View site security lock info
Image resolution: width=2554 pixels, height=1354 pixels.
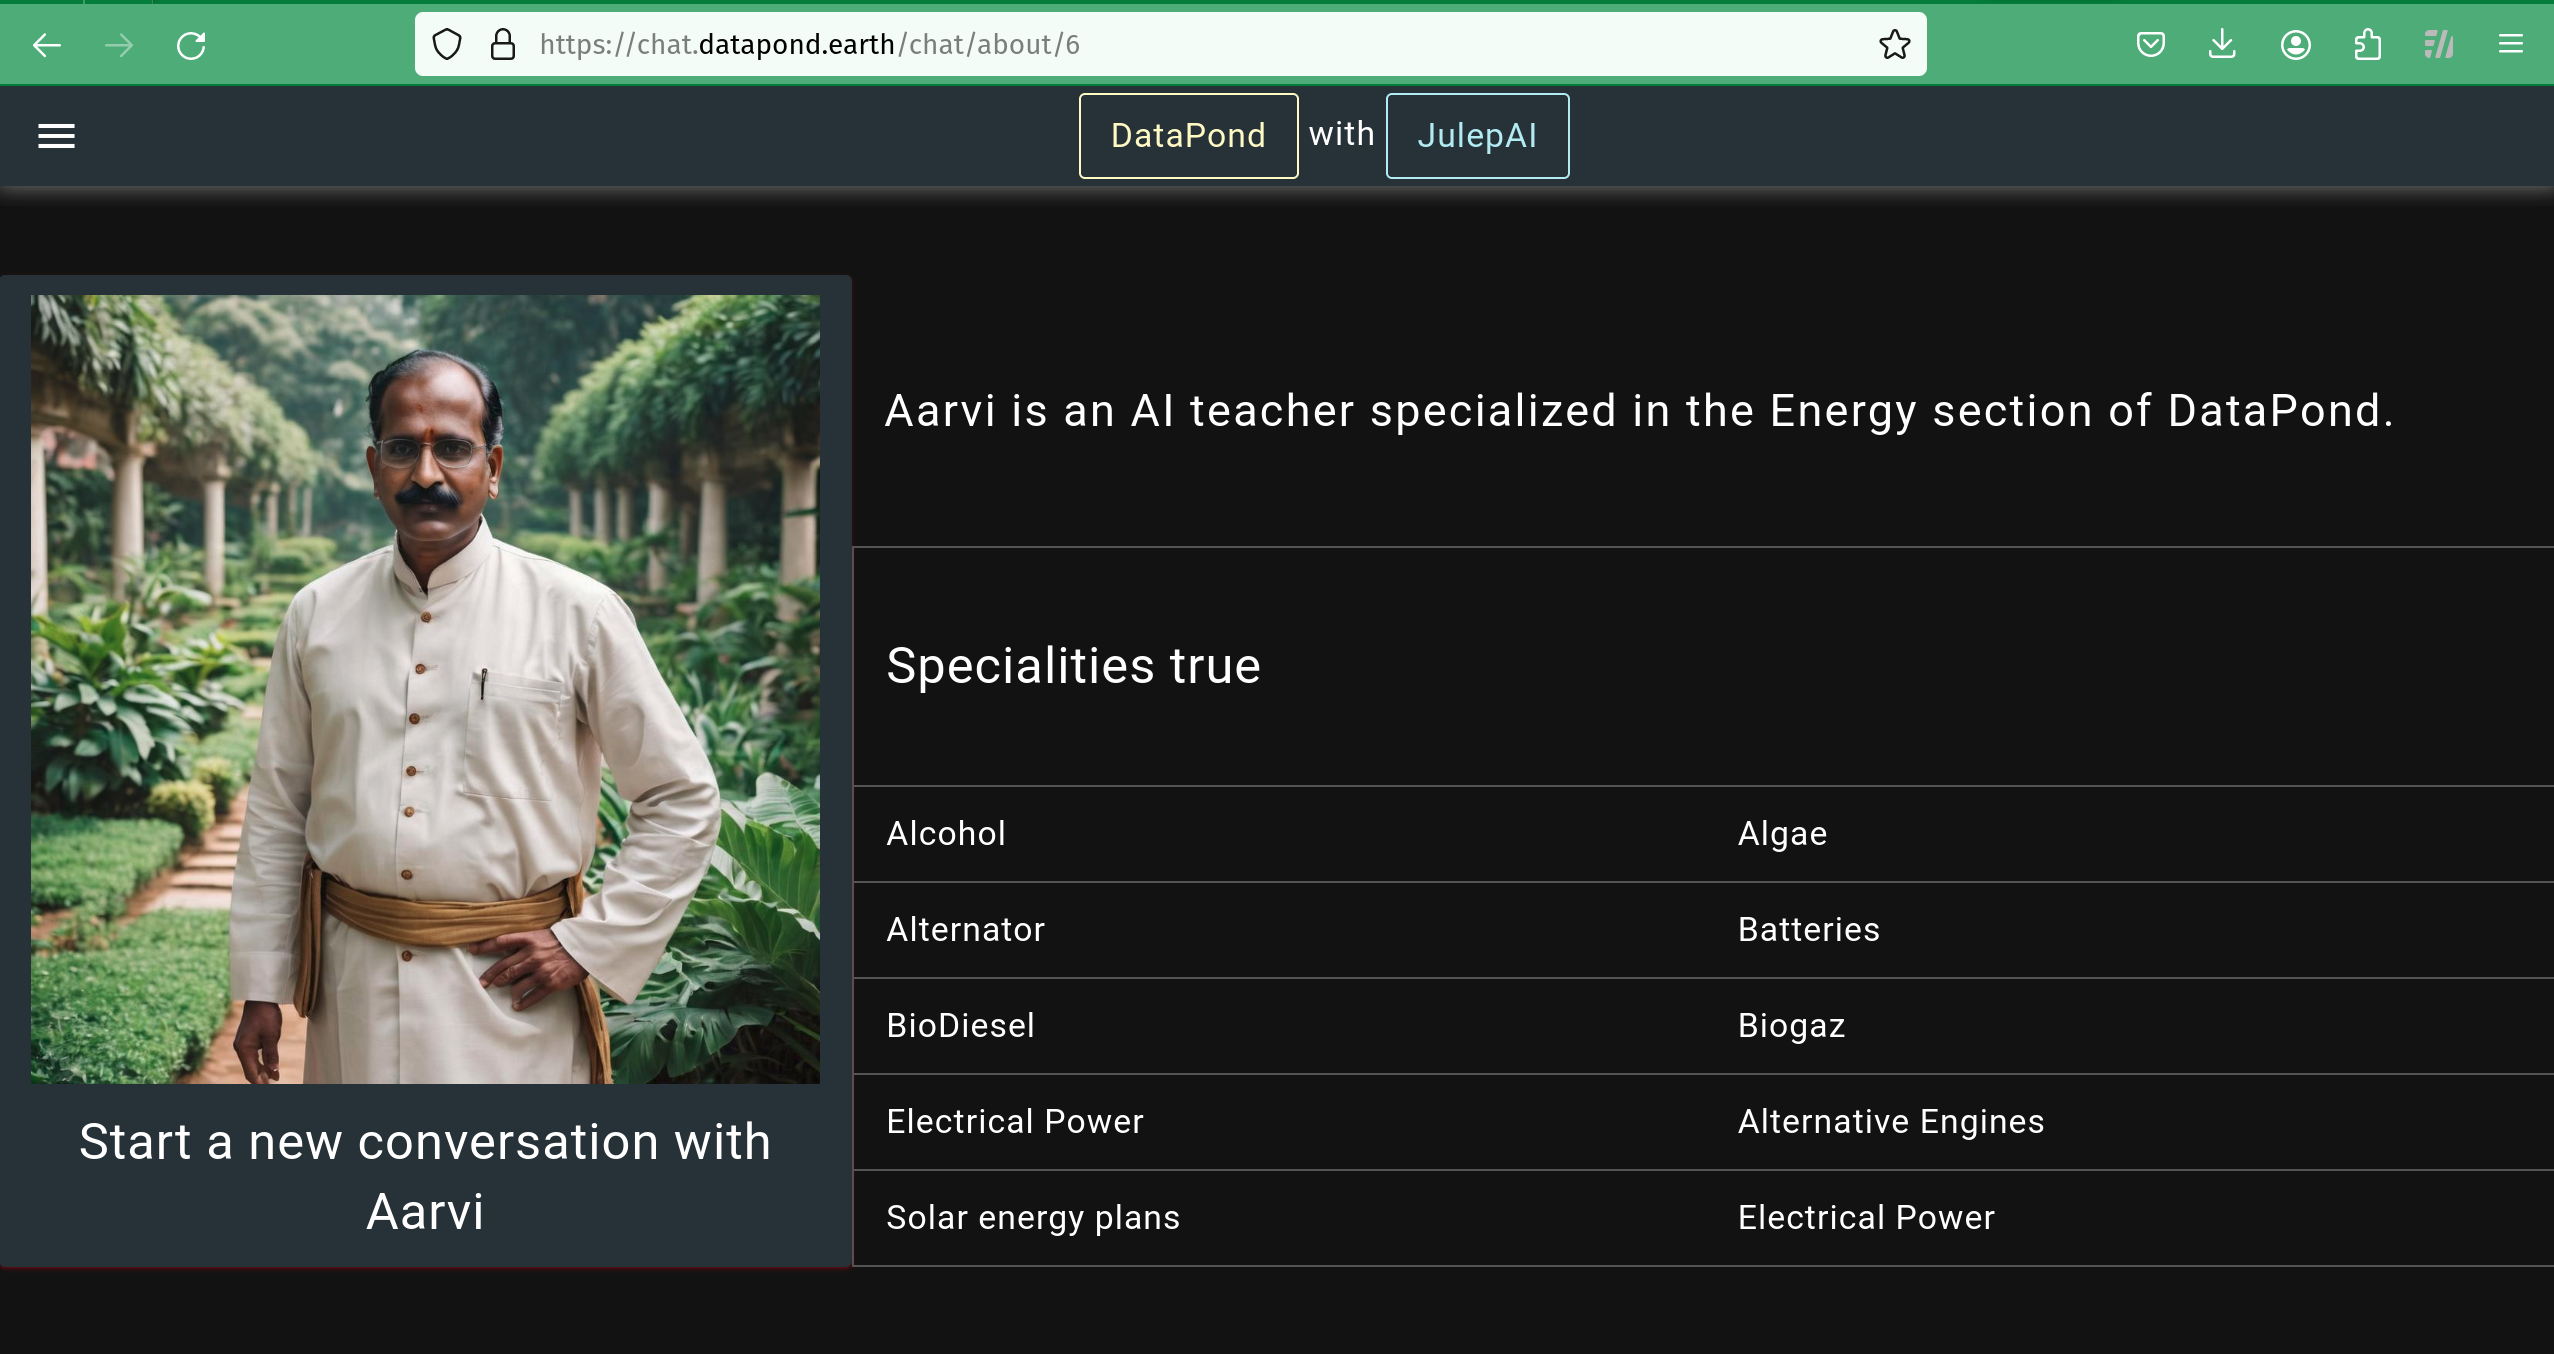pyautogui.click(x=503, y=45)
